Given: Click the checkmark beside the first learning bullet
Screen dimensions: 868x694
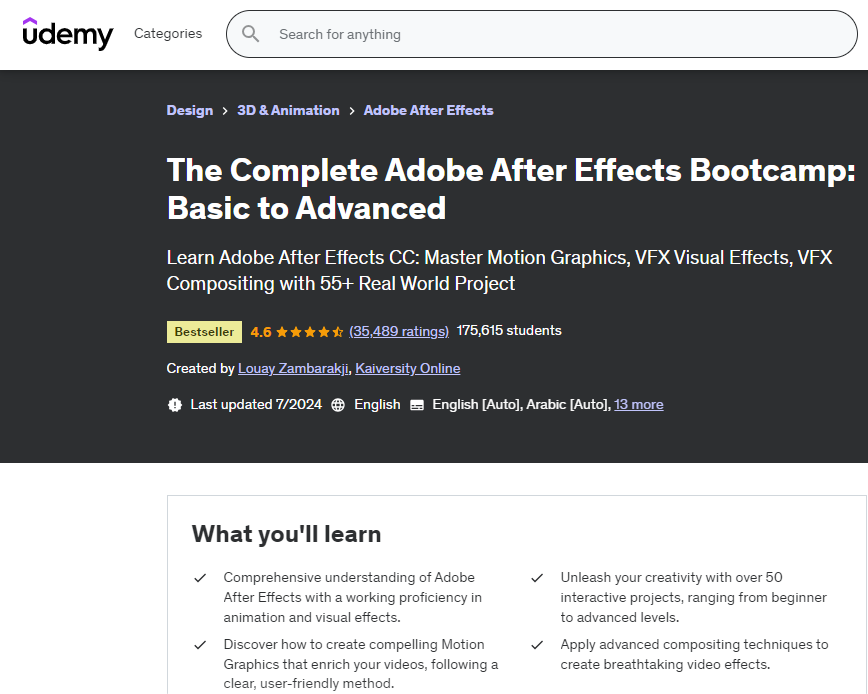Looking at the screenshot, I should [x=200, y=578].
